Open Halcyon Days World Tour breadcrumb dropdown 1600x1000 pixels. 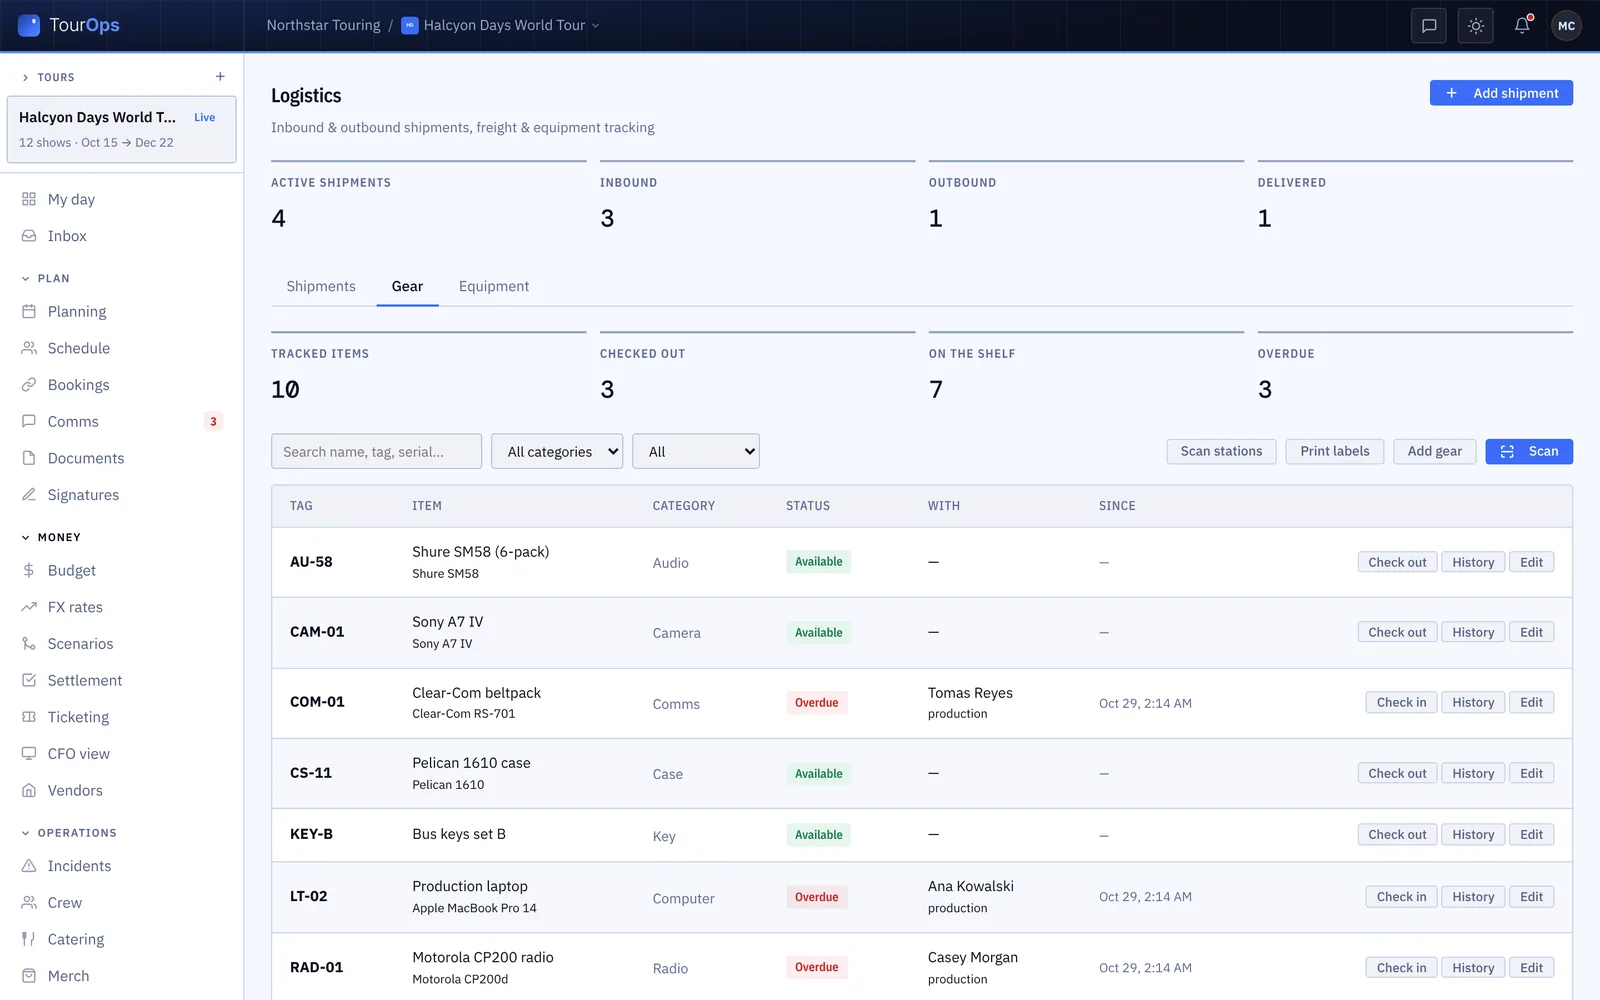tap(500, 25)
